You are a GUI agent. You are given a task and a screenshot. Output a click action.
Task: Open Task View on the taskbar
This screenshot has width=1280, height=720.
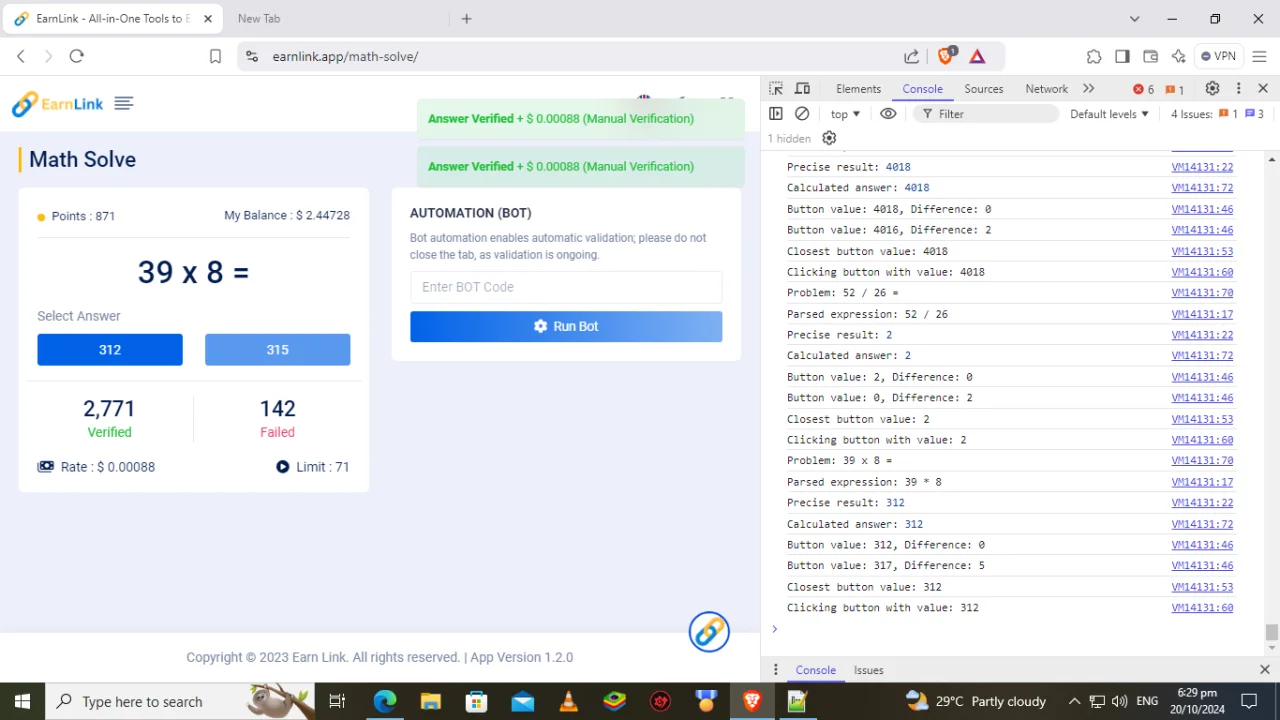point(337,701)
